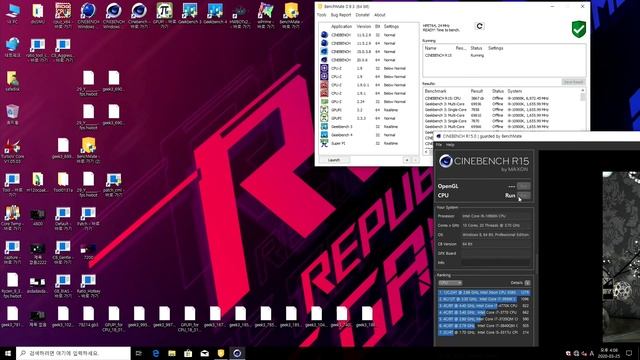Open Task View from the taskbar
The width and height of the screenshot is (640, 360).
(x=139, y=353)
